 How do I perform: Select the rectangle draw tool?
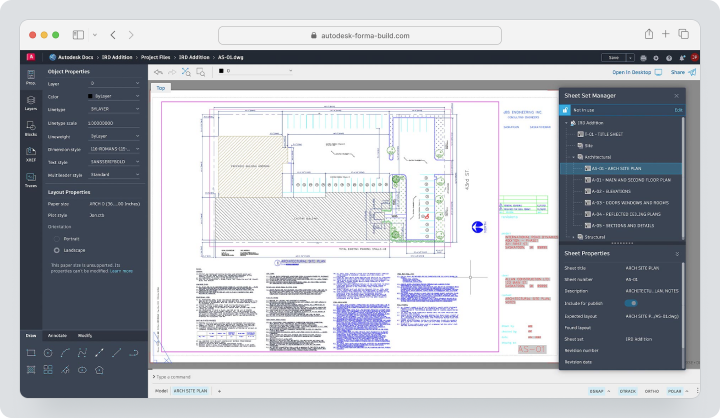coord(31,353)
